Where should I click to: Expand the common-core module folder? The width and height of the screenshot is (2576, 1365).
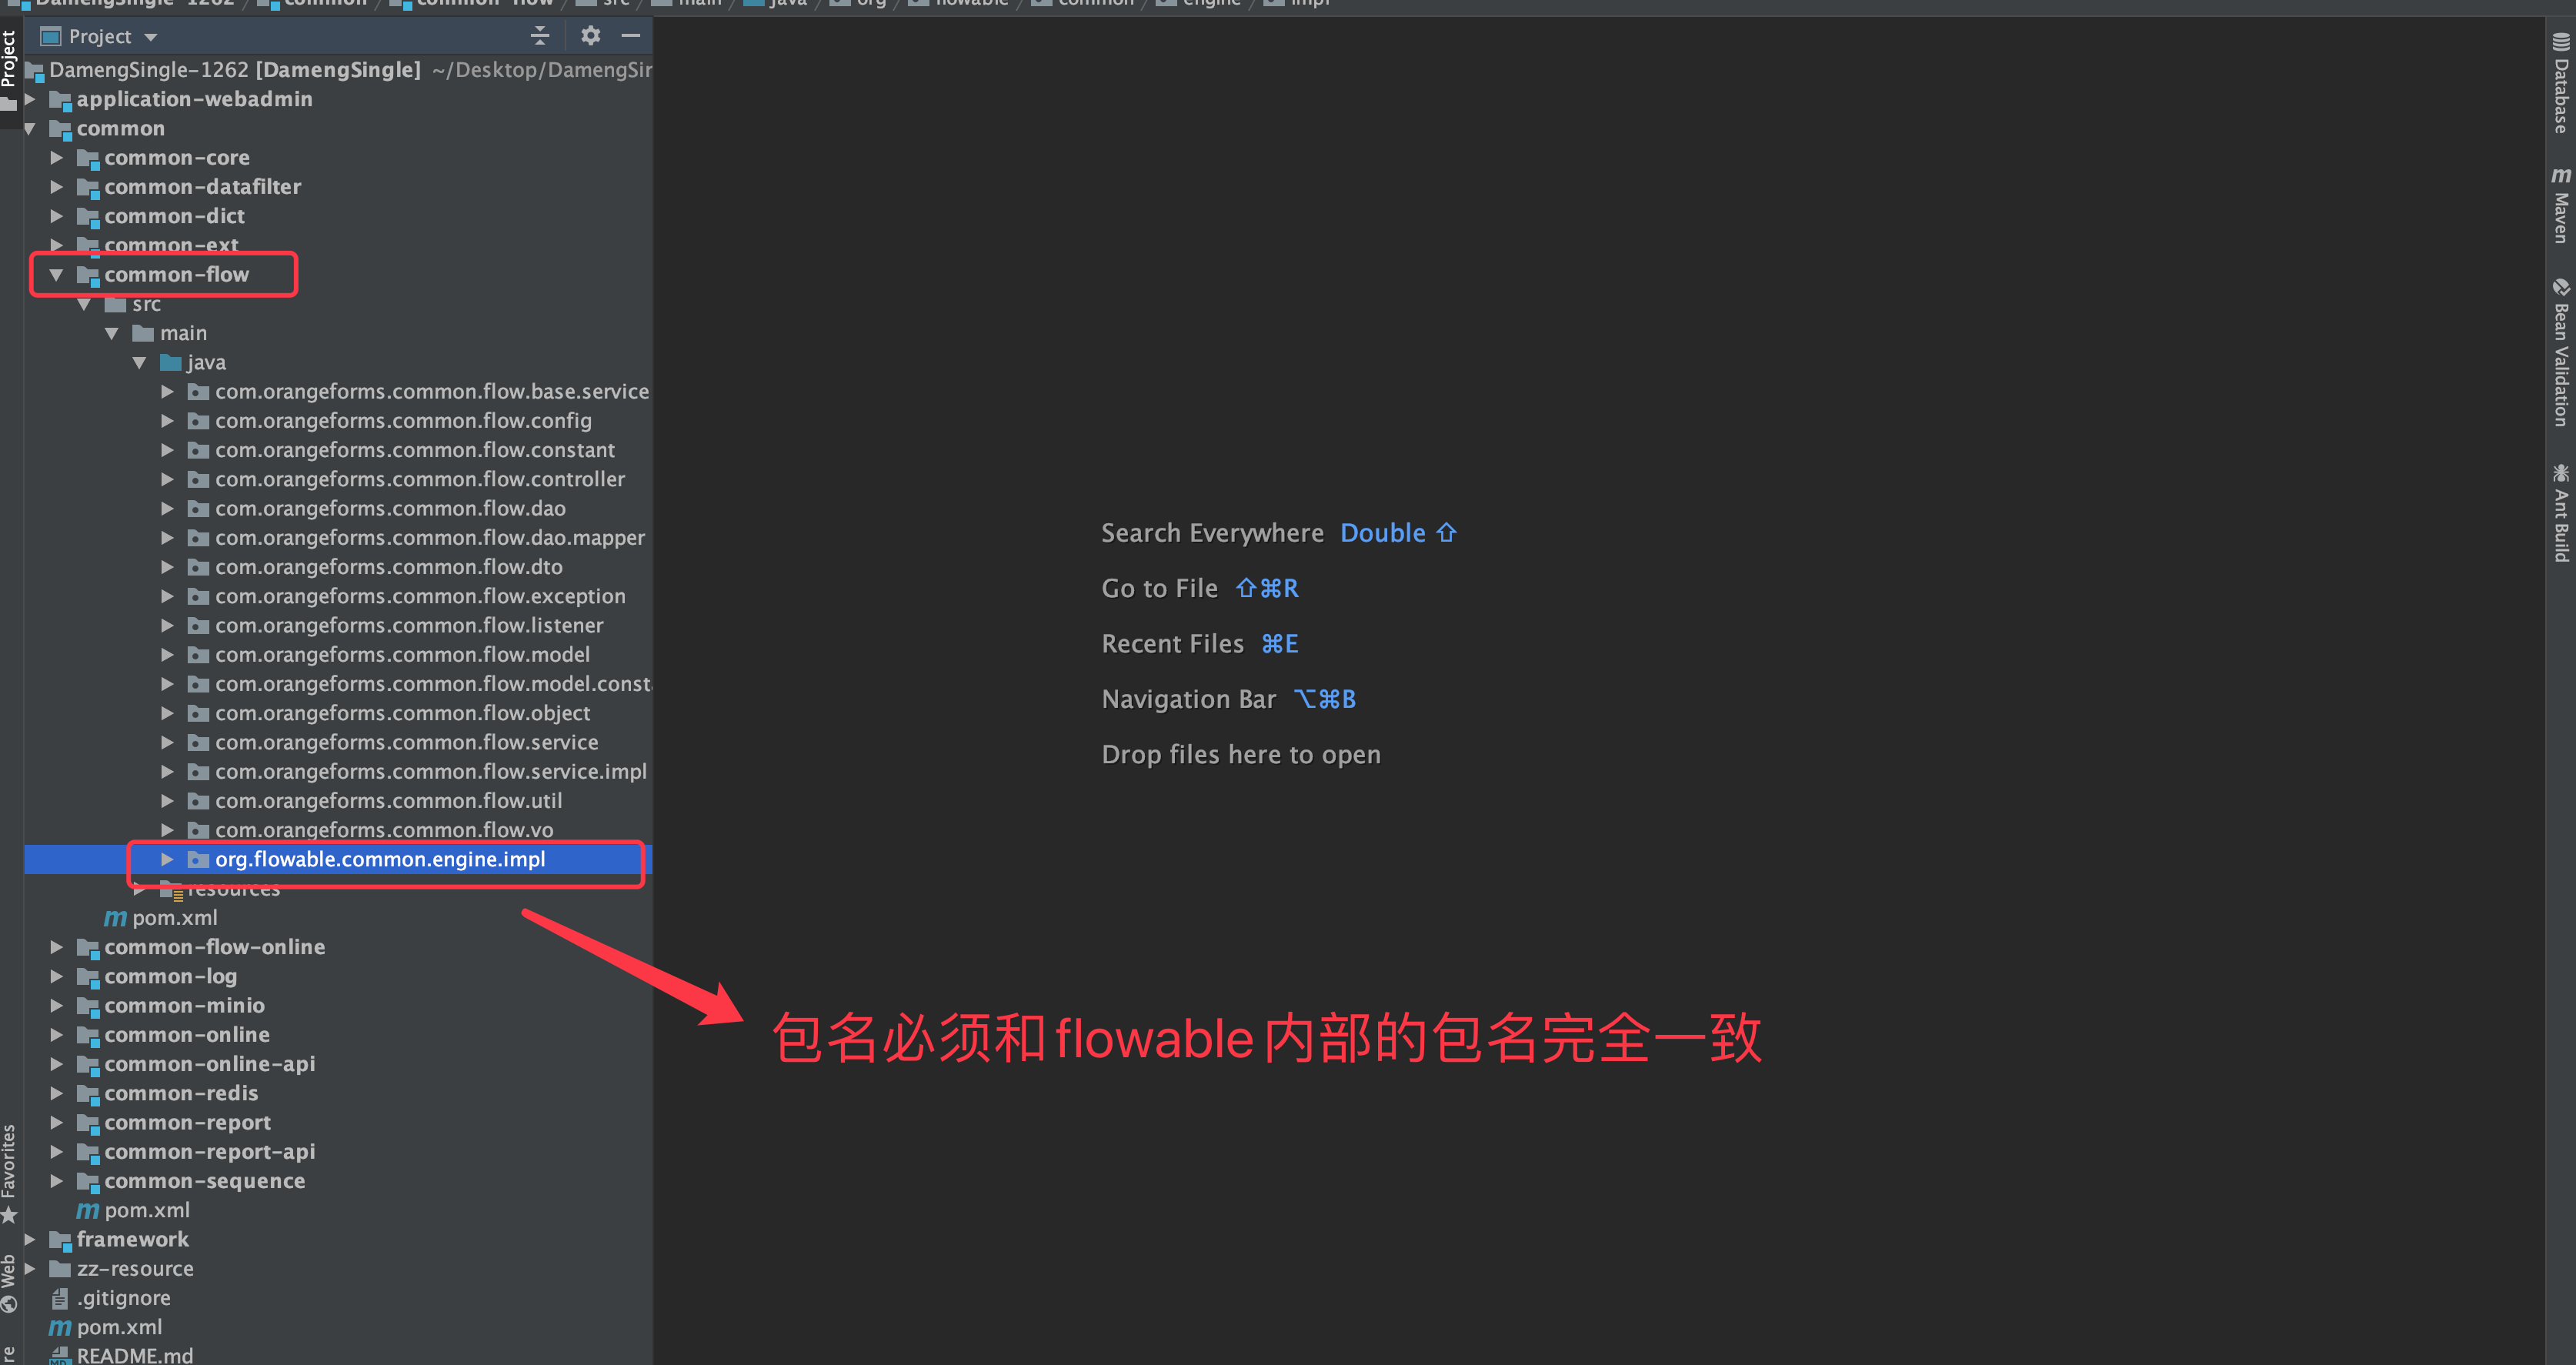pos(57,157)
